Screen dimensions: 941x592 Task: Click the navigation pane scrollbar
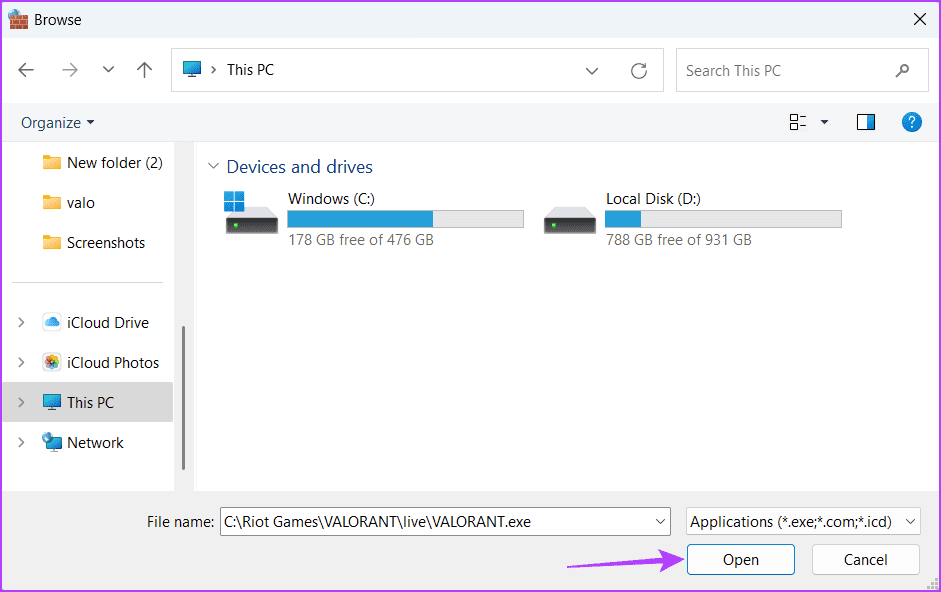pos(183,397)
